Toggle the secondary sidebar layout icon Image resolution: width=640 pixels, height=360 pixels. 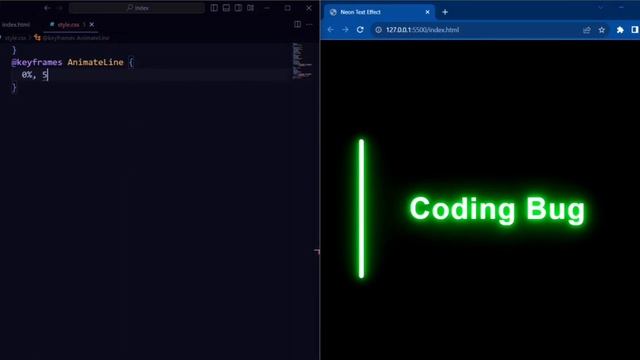238,8
